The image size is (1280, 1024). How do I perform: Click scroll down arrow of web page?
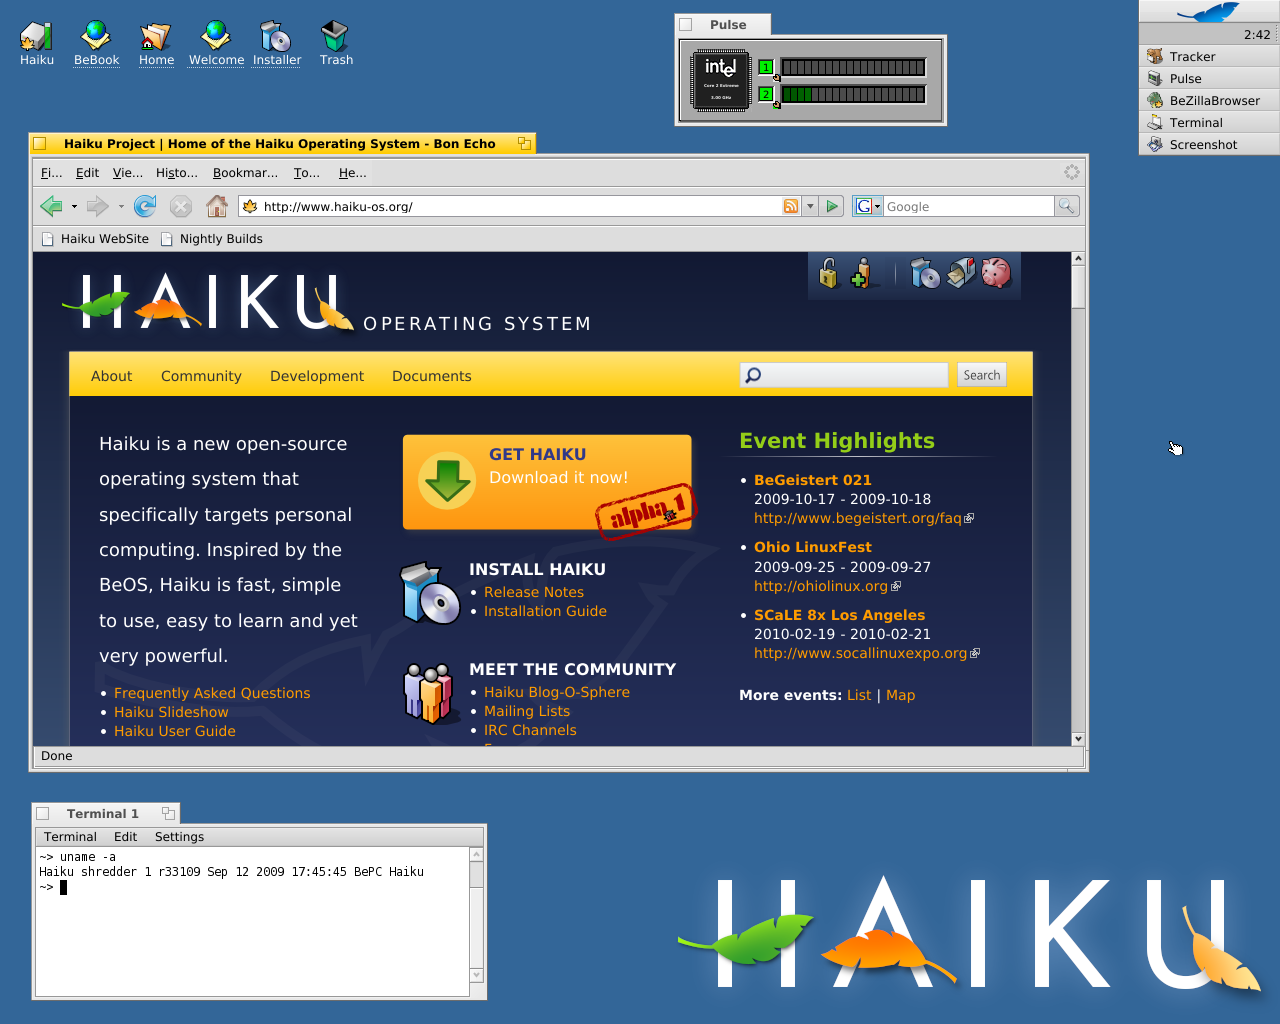[x=1078, y=739]
